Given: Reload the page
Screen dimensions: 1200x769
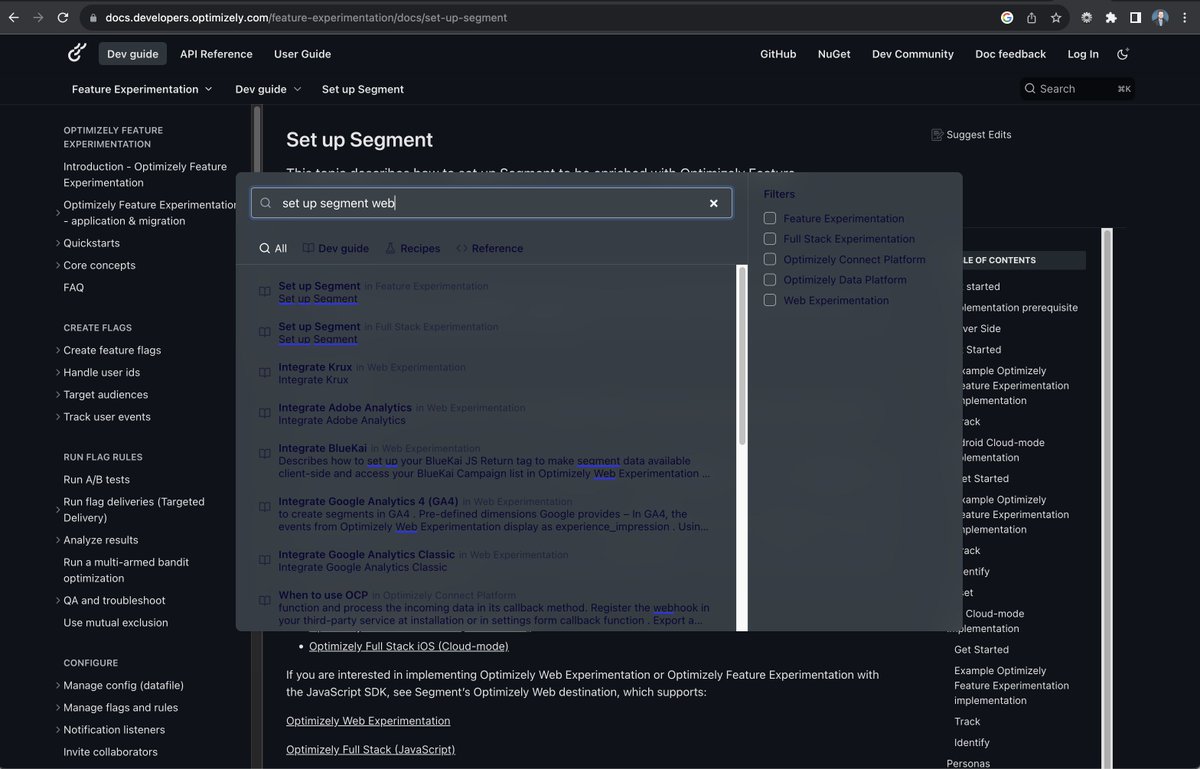Looking at the screenshot, I should tap(63, 18).
